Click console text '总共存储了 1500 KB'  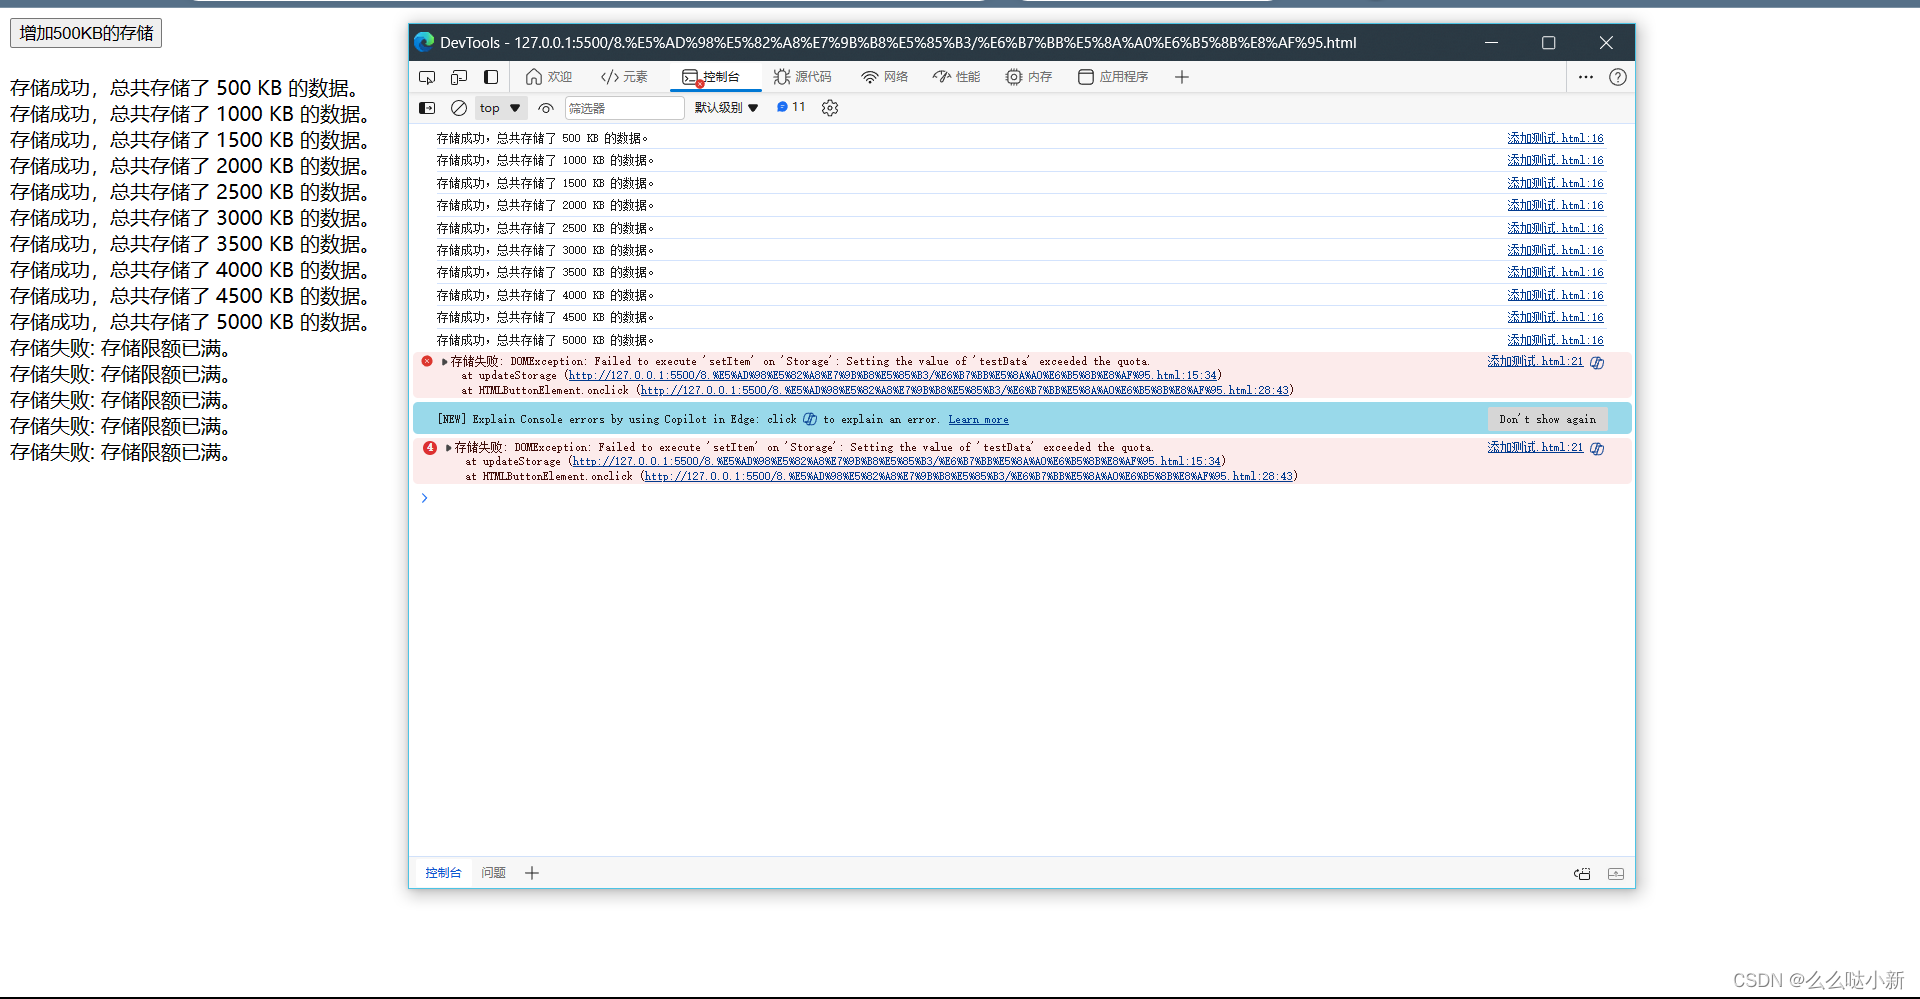(551, 183)
